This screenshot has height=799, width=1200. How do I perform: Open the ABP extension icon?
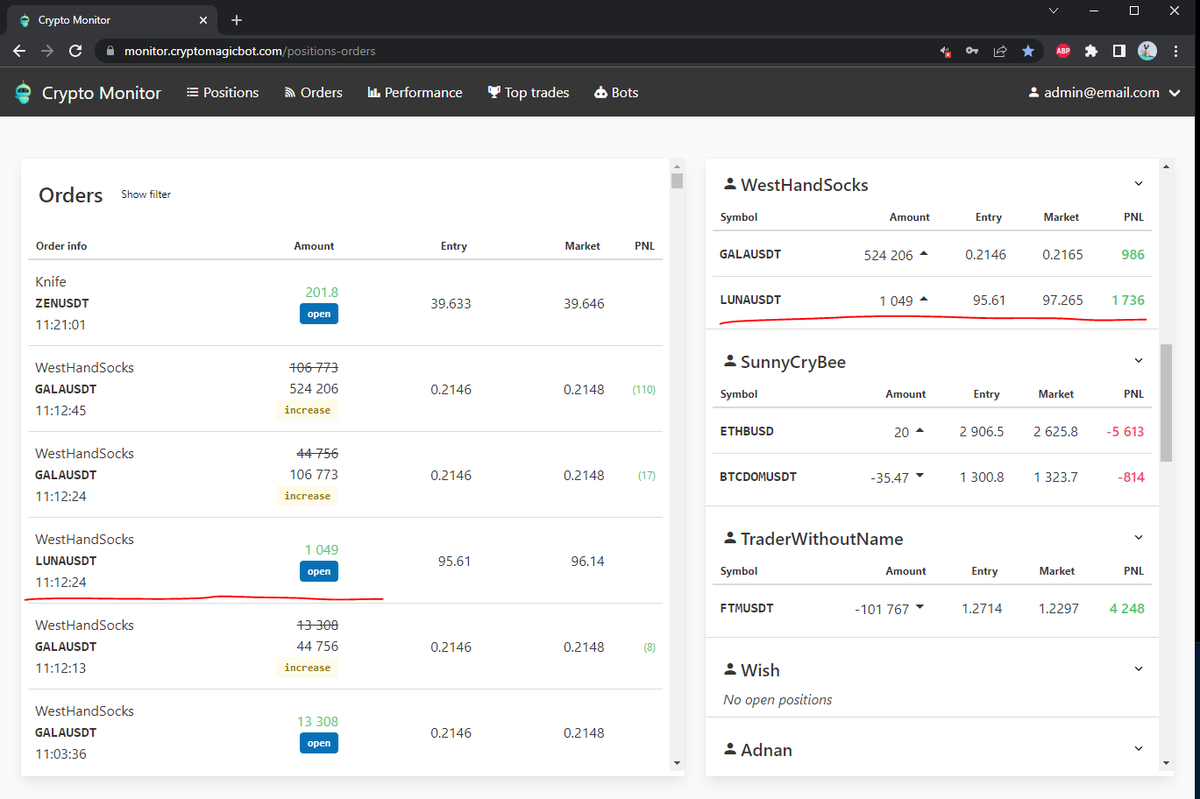click(1063, 51)
